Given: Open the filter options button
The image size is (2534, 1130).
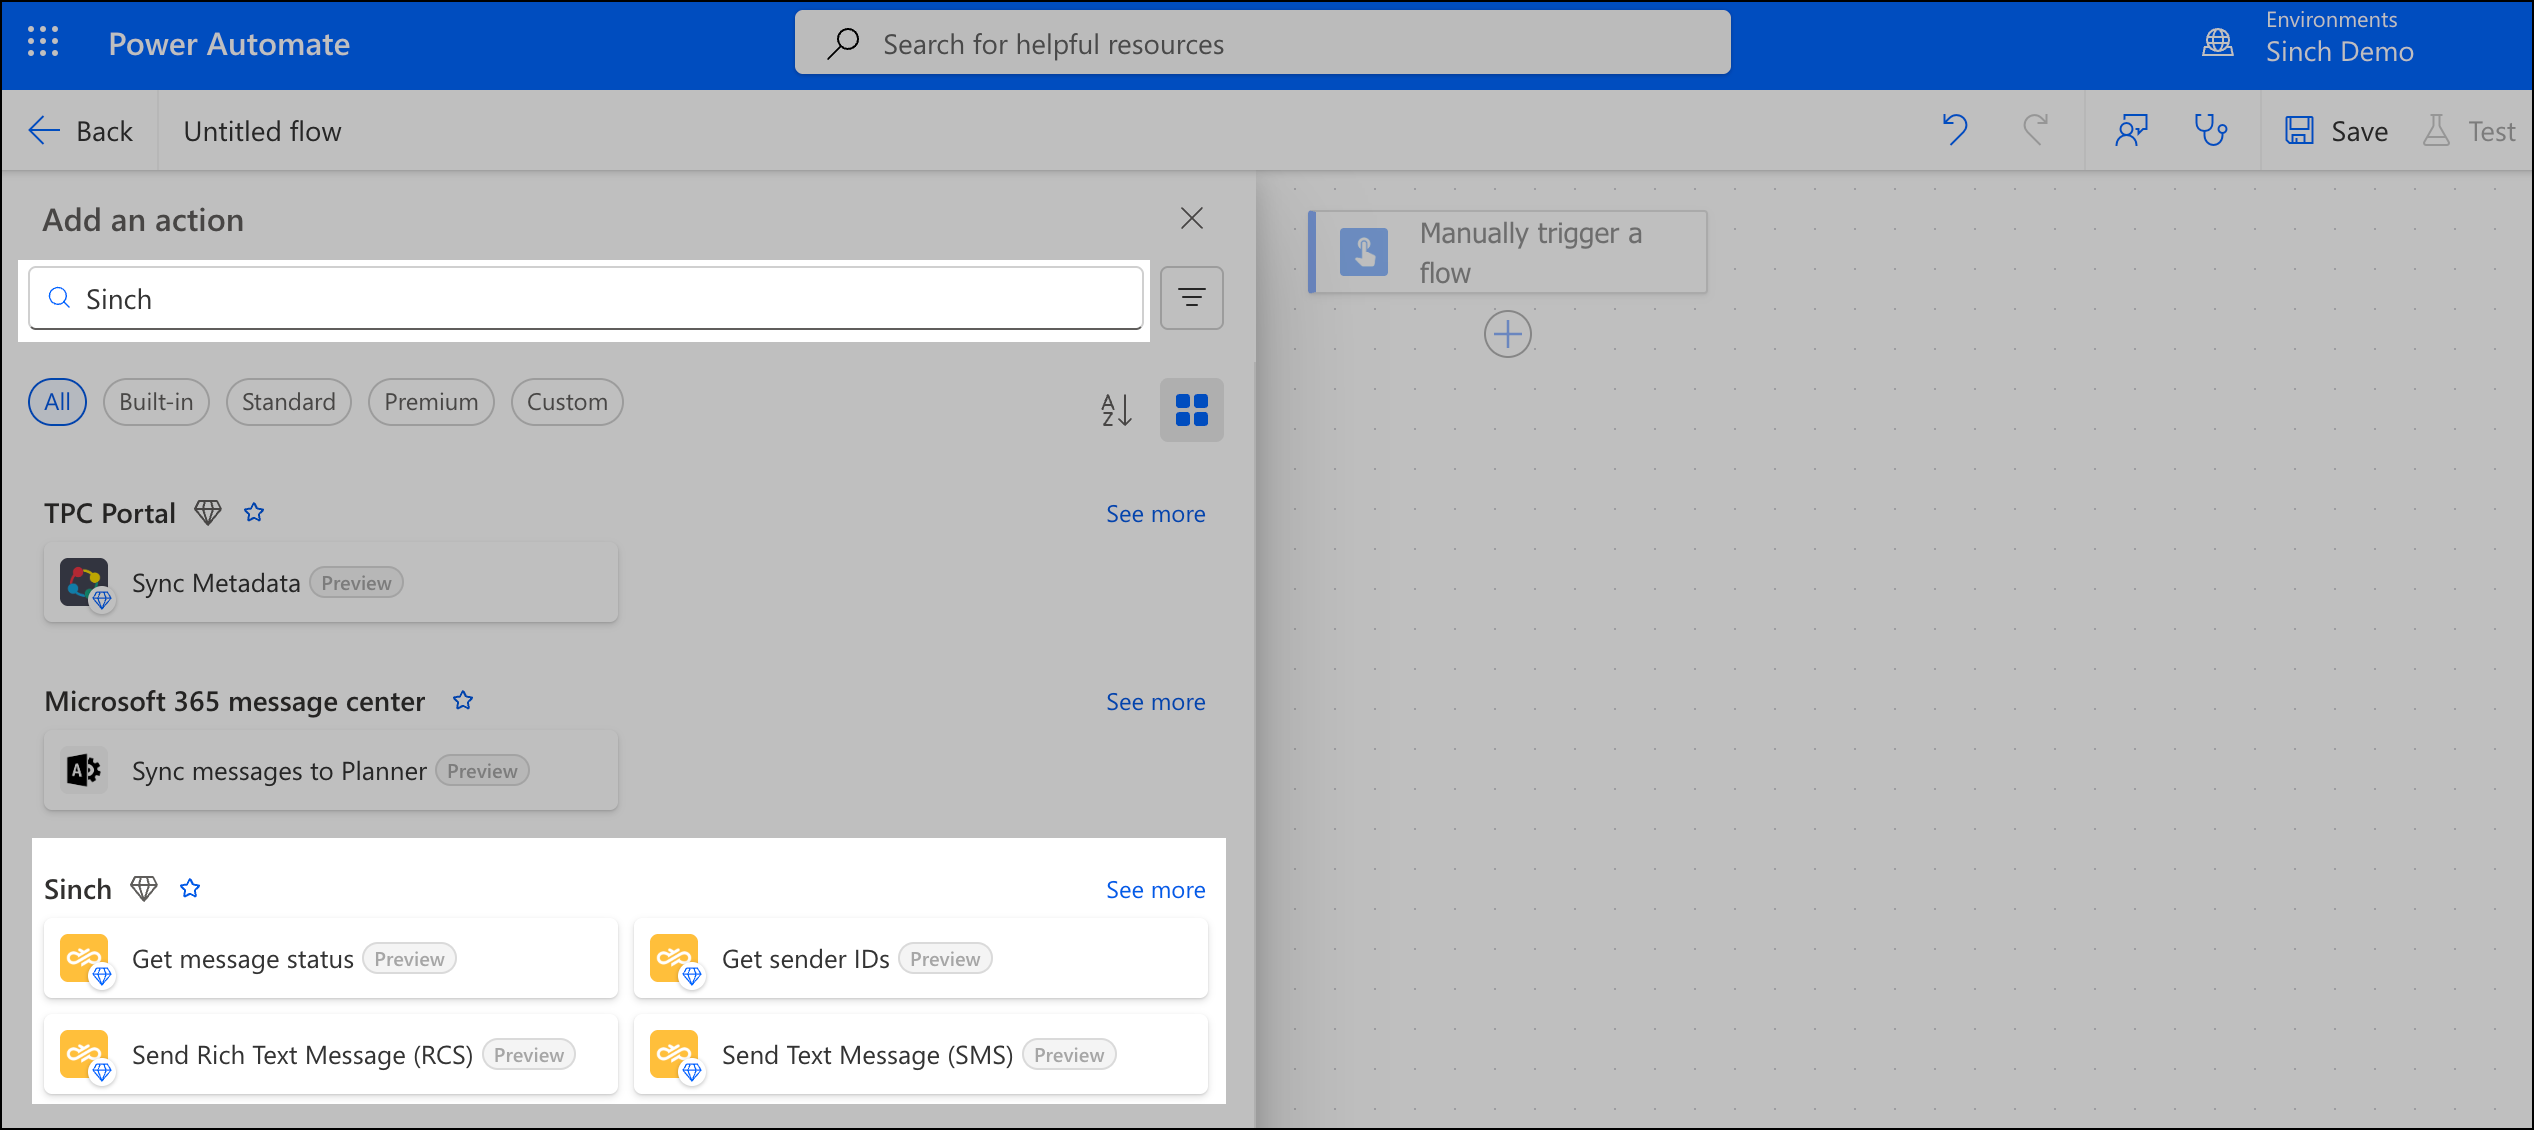Looking at the screenshot, I should coord(1191,298).
